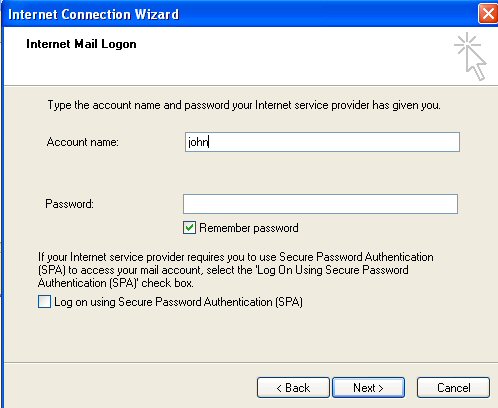Click the Remember password label text
Image resolution: width=498 pixels, height=408 pixels.
249,228
